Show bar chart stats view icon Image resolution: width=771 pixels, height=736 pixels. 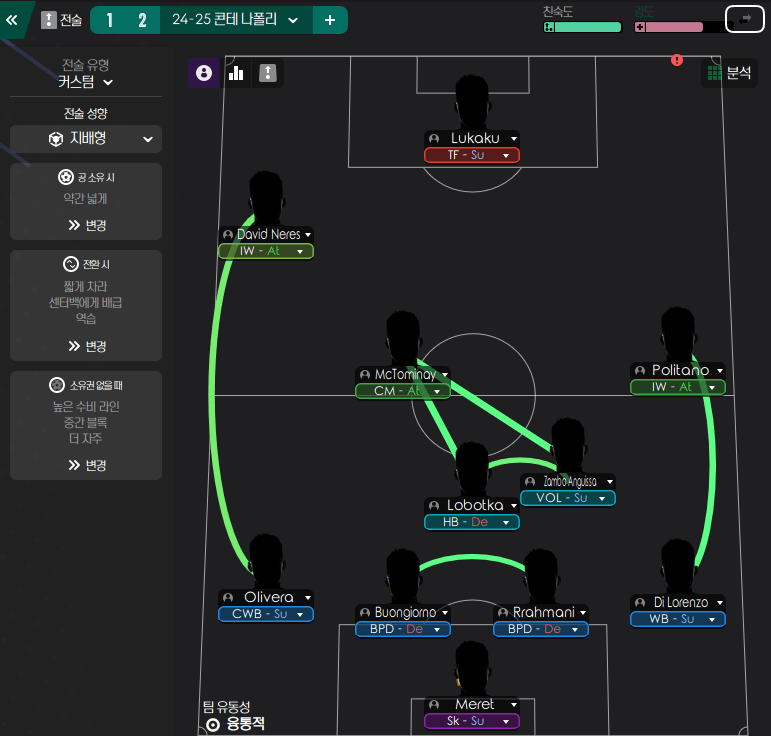pos(236,73)
